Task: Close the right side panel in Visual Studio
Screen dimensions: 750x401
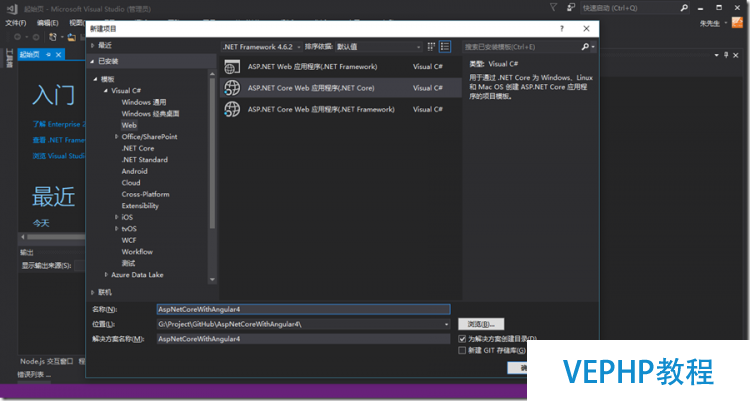Action: [736, 56]
